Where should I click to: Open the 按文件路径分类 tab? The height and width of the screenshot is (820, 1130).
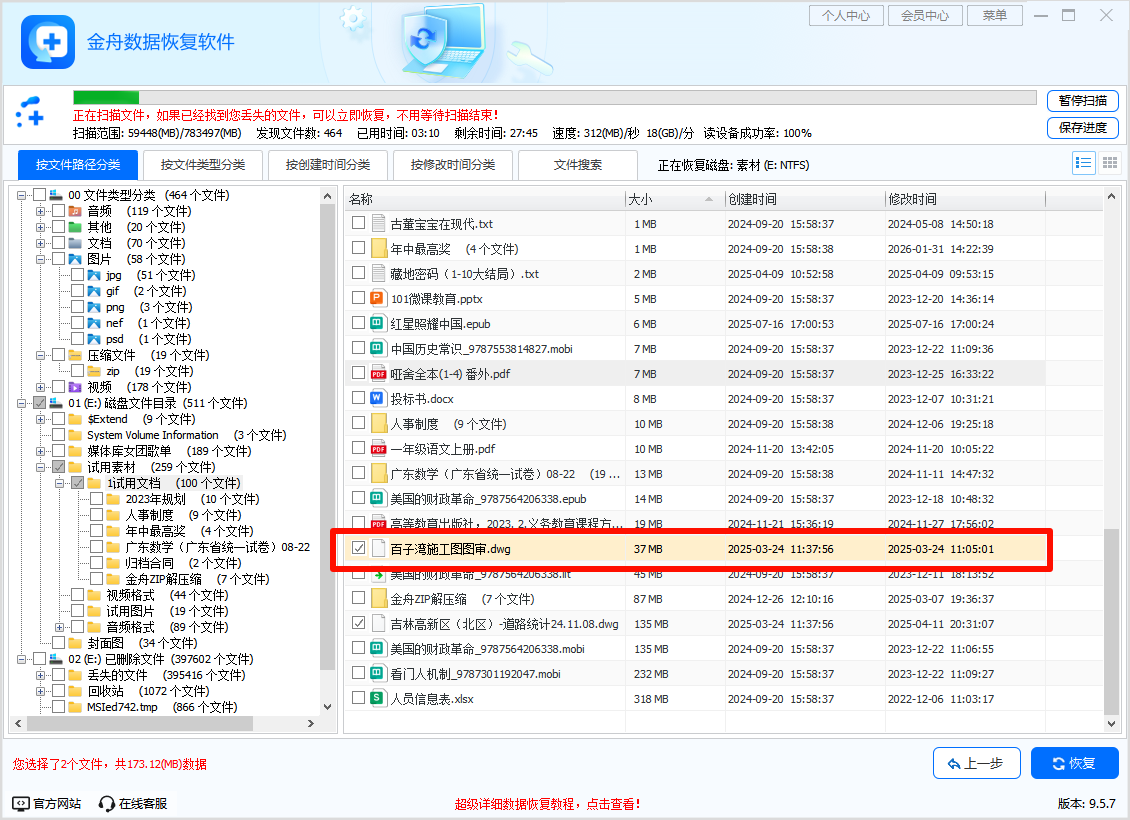pyautogui.click(x=78, y=165)
